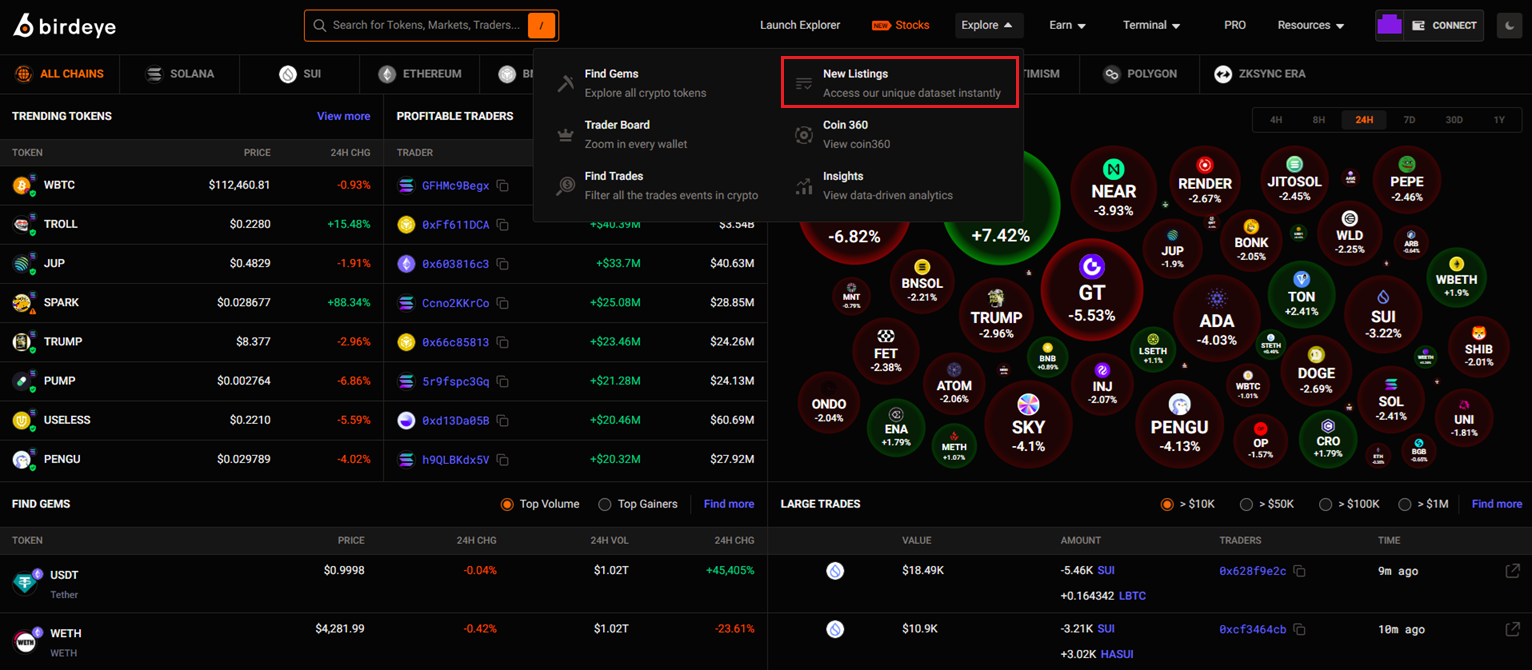Open trade details for 9m ago trade
The image size is (1532, 670).
click(x=1512, y=571)
